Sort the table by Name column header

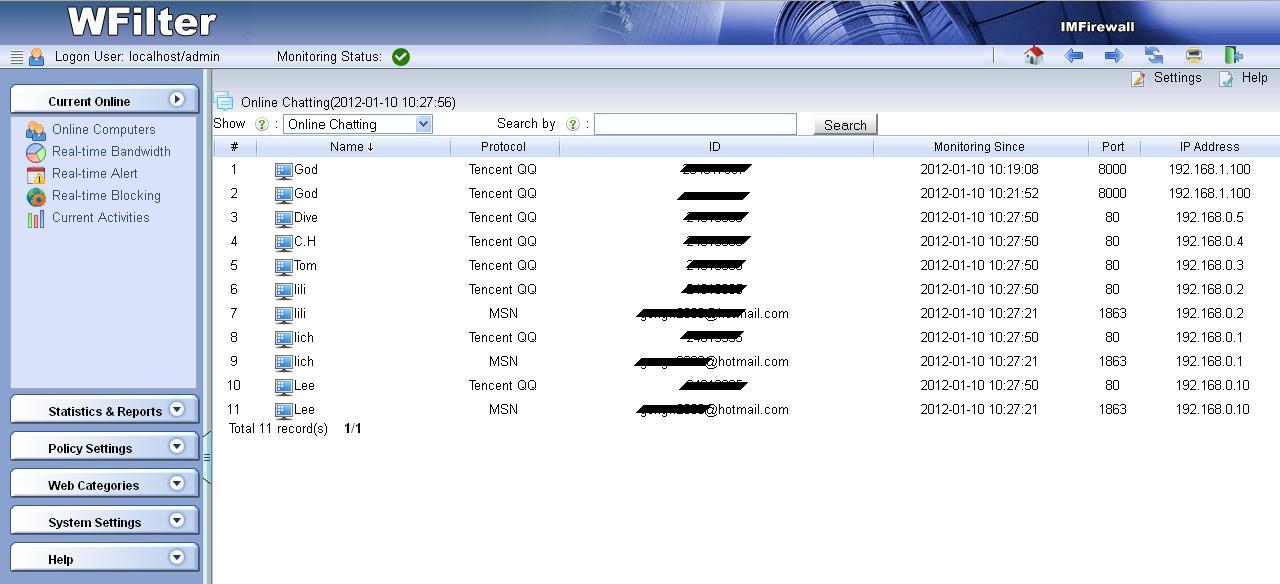coord(351,147)
